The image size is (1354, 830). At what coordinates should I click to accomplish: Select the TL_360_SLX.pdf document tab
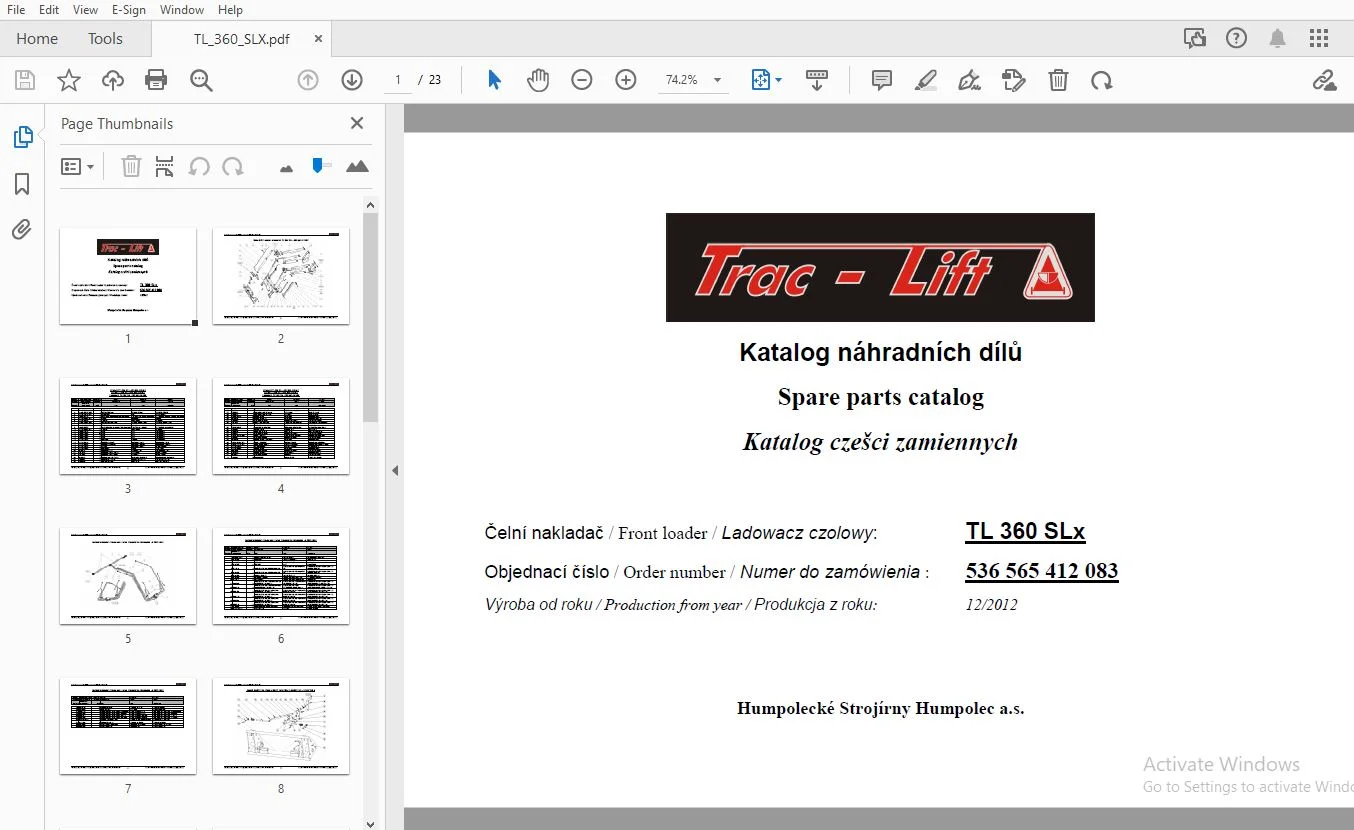coord(242,39)
